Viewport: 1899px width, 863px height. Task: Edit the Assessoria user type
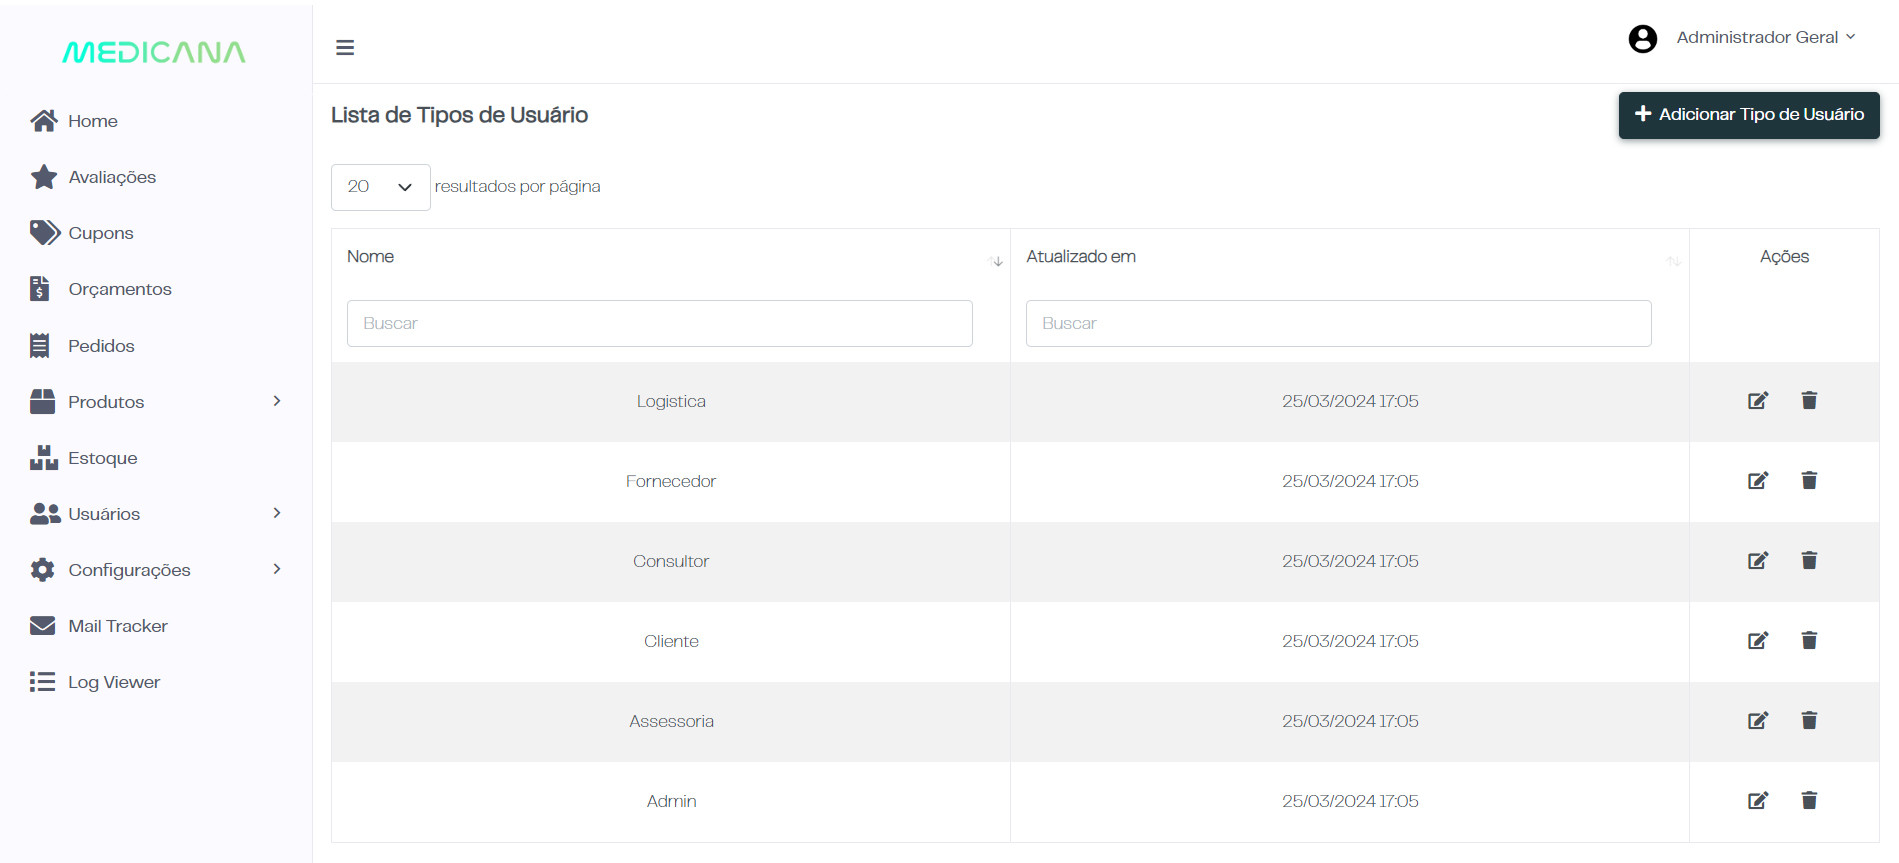(1757, 721)
